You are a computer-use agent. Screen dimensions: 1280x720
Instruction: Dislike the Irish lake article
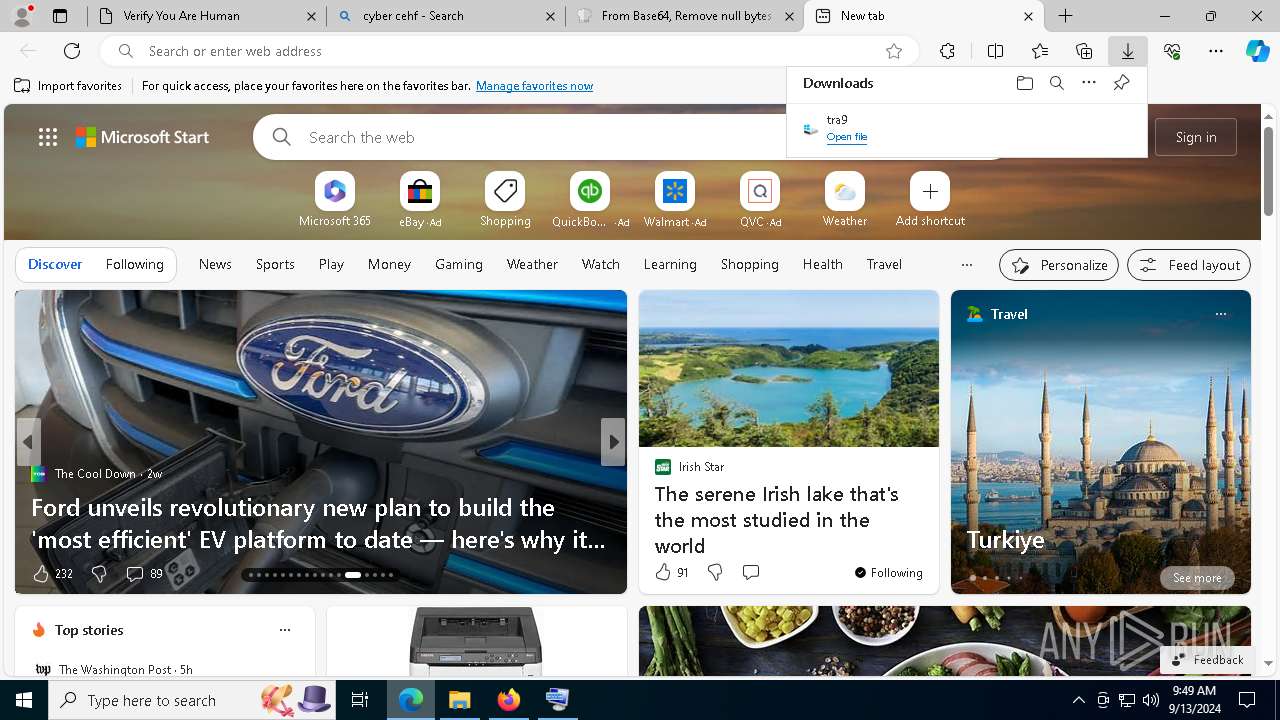click(x=714, y=572)
